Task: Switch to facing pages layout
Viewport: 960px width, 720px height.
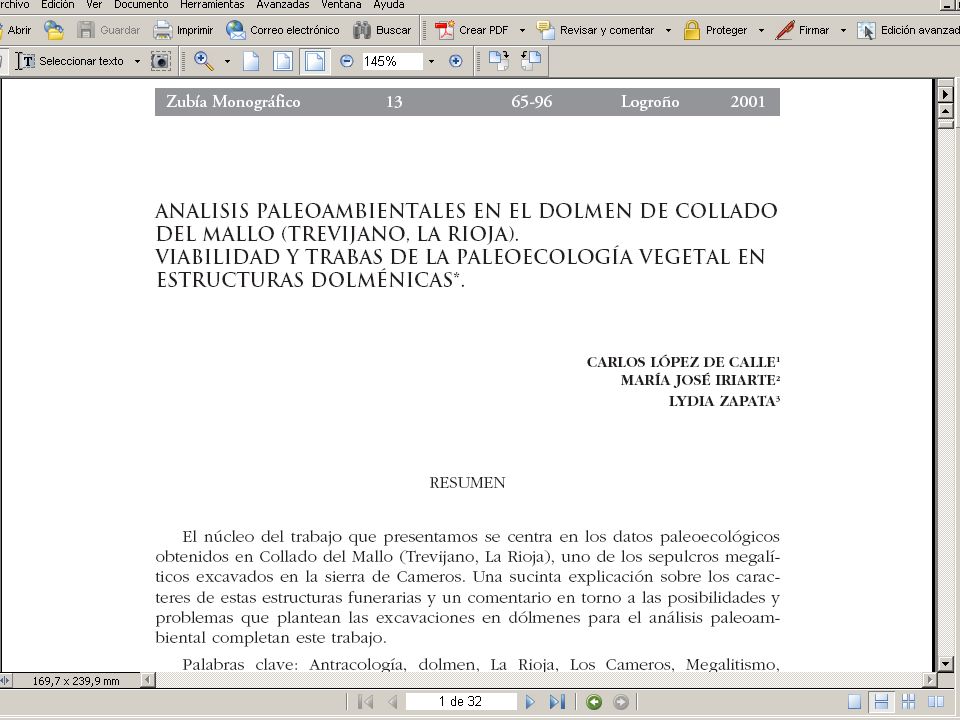Action: click(x=936, y=702)
